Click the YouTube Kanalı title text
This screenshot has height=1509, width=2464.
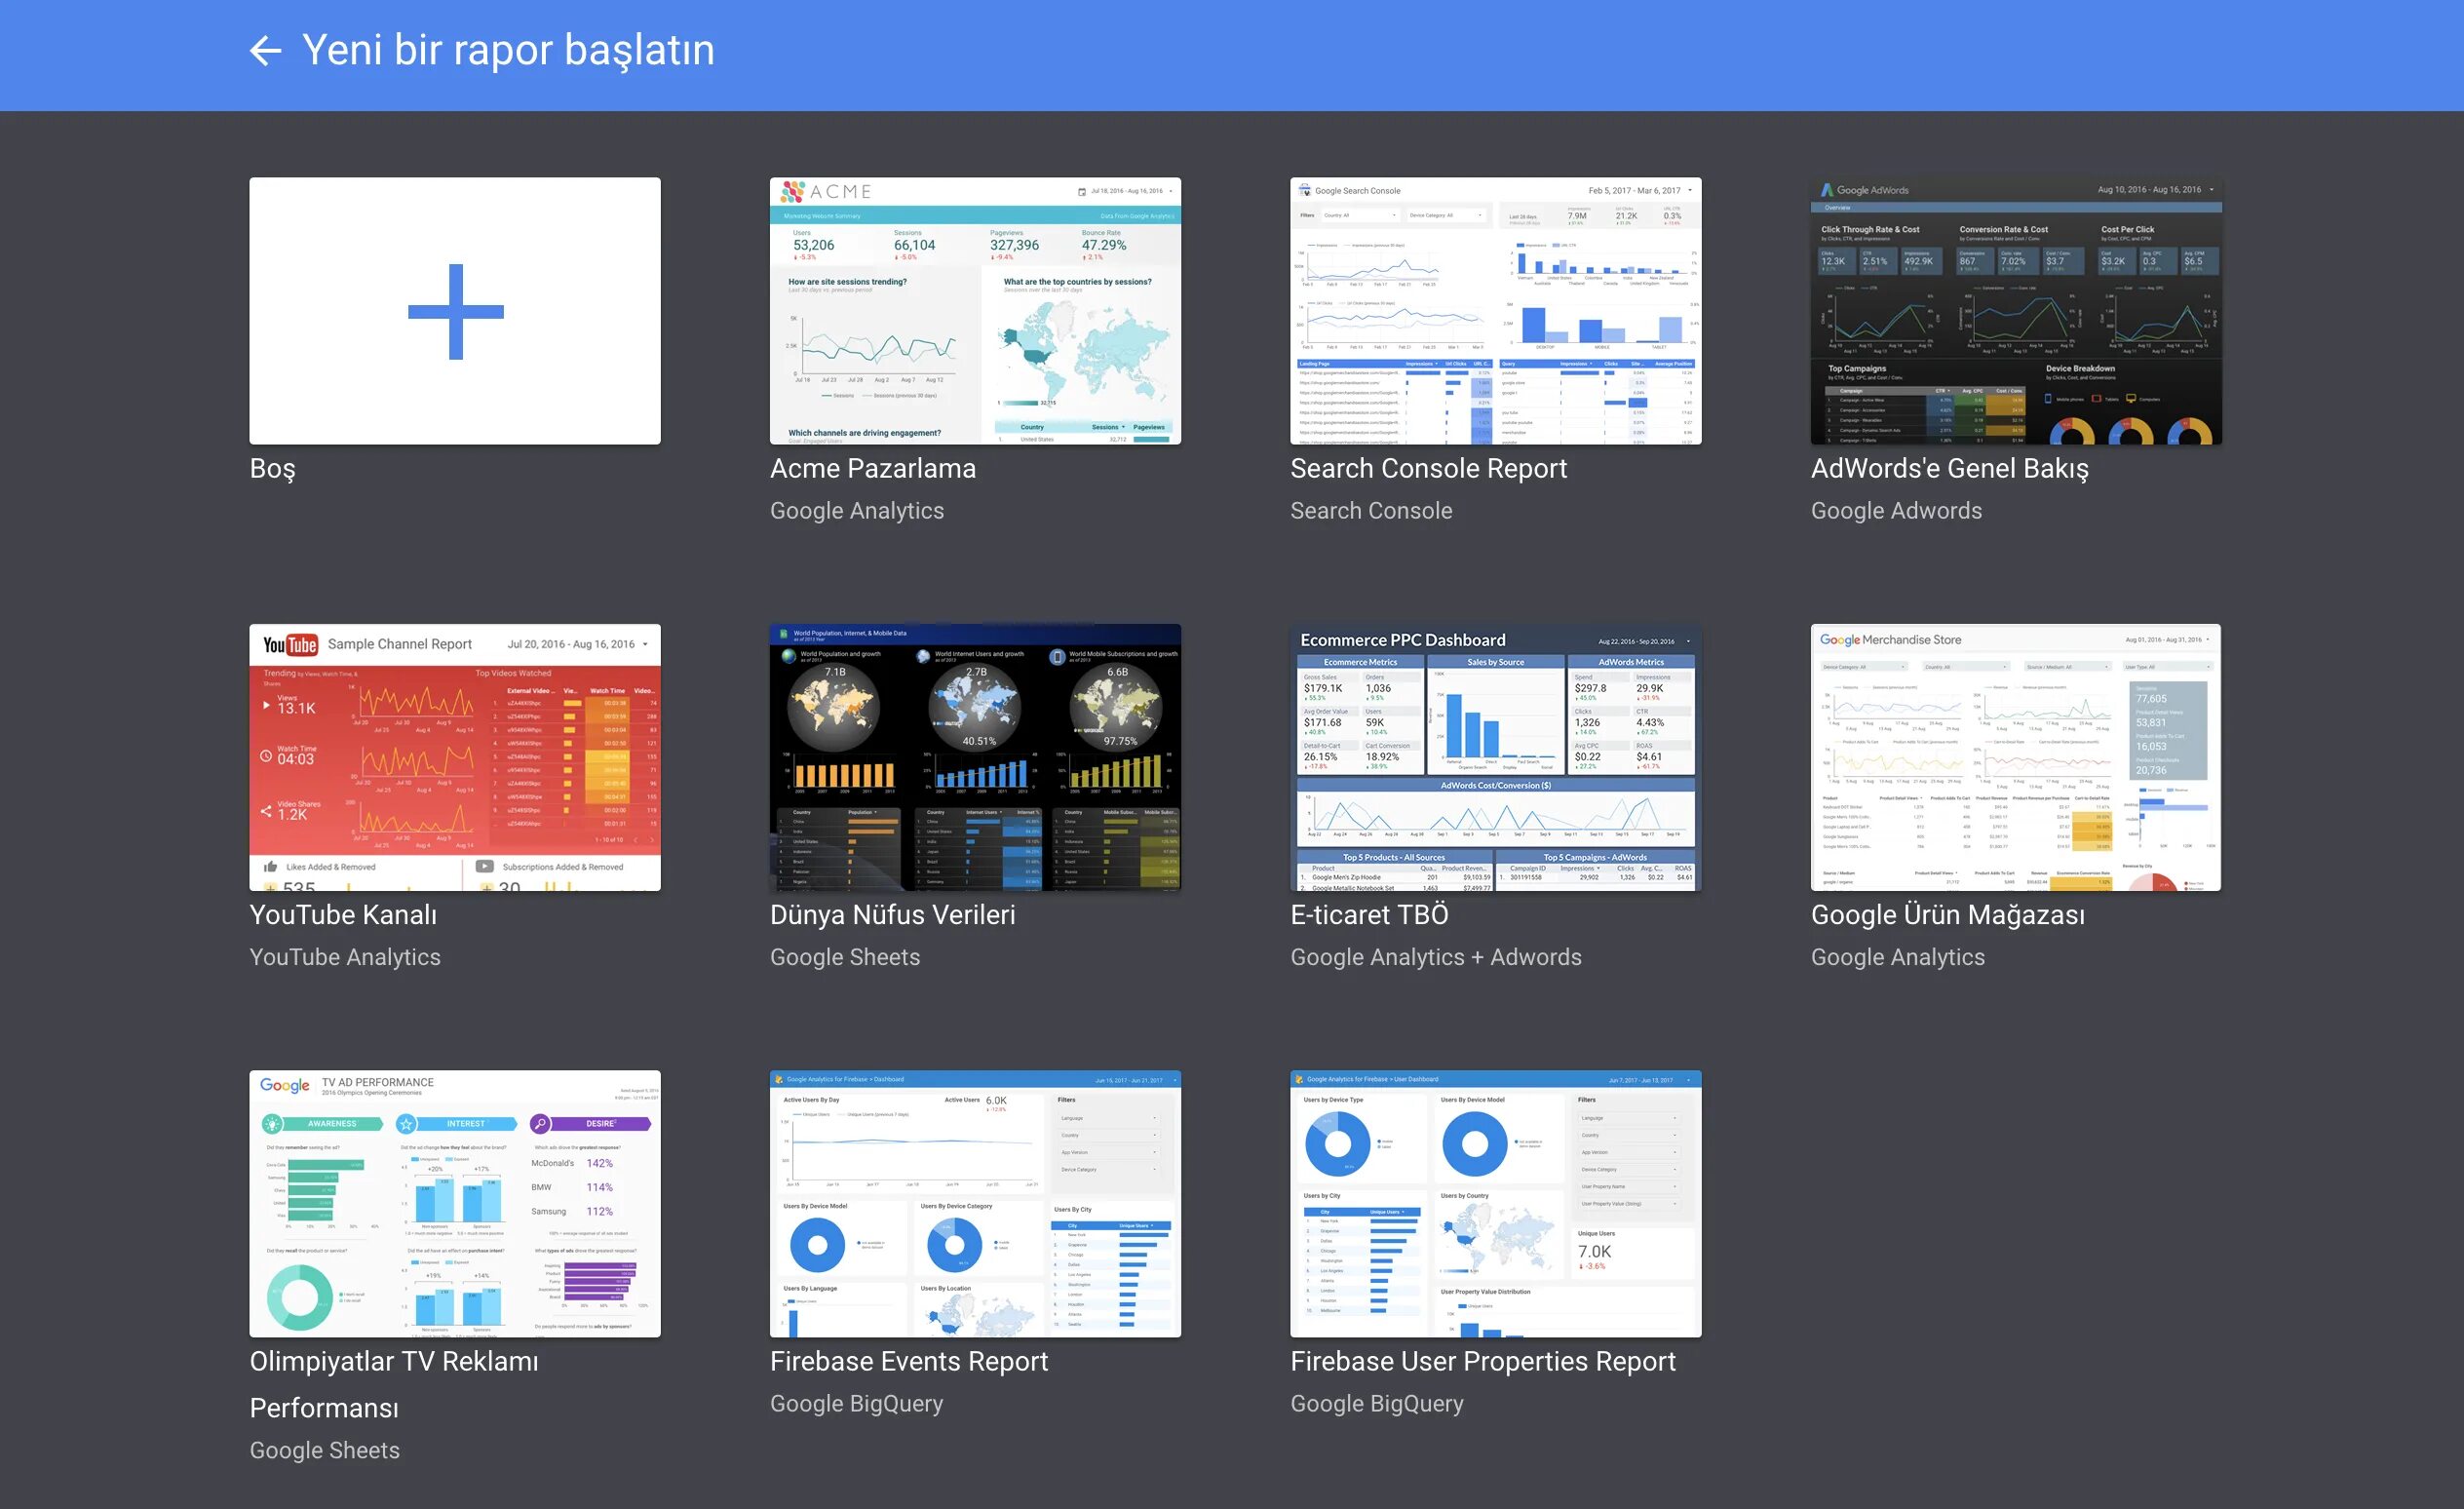[x=343, y=914]
